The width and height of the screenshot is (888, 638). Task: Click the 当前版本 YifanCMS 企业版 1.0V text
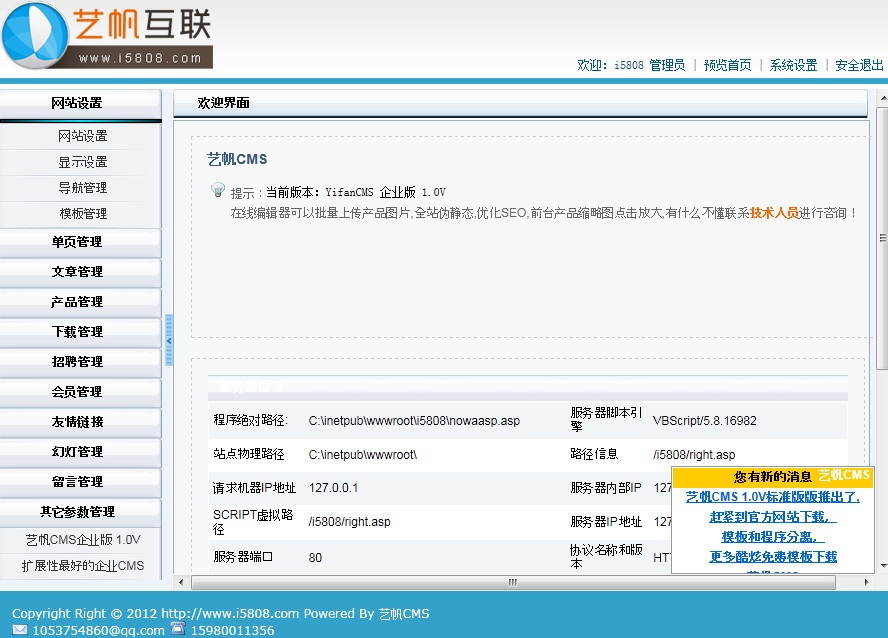356,192
